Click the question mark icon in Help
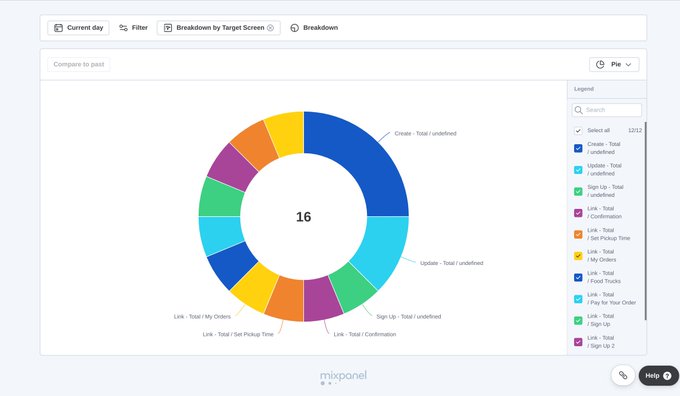Viewport: 680px width, 396px height. click(667, 376)
